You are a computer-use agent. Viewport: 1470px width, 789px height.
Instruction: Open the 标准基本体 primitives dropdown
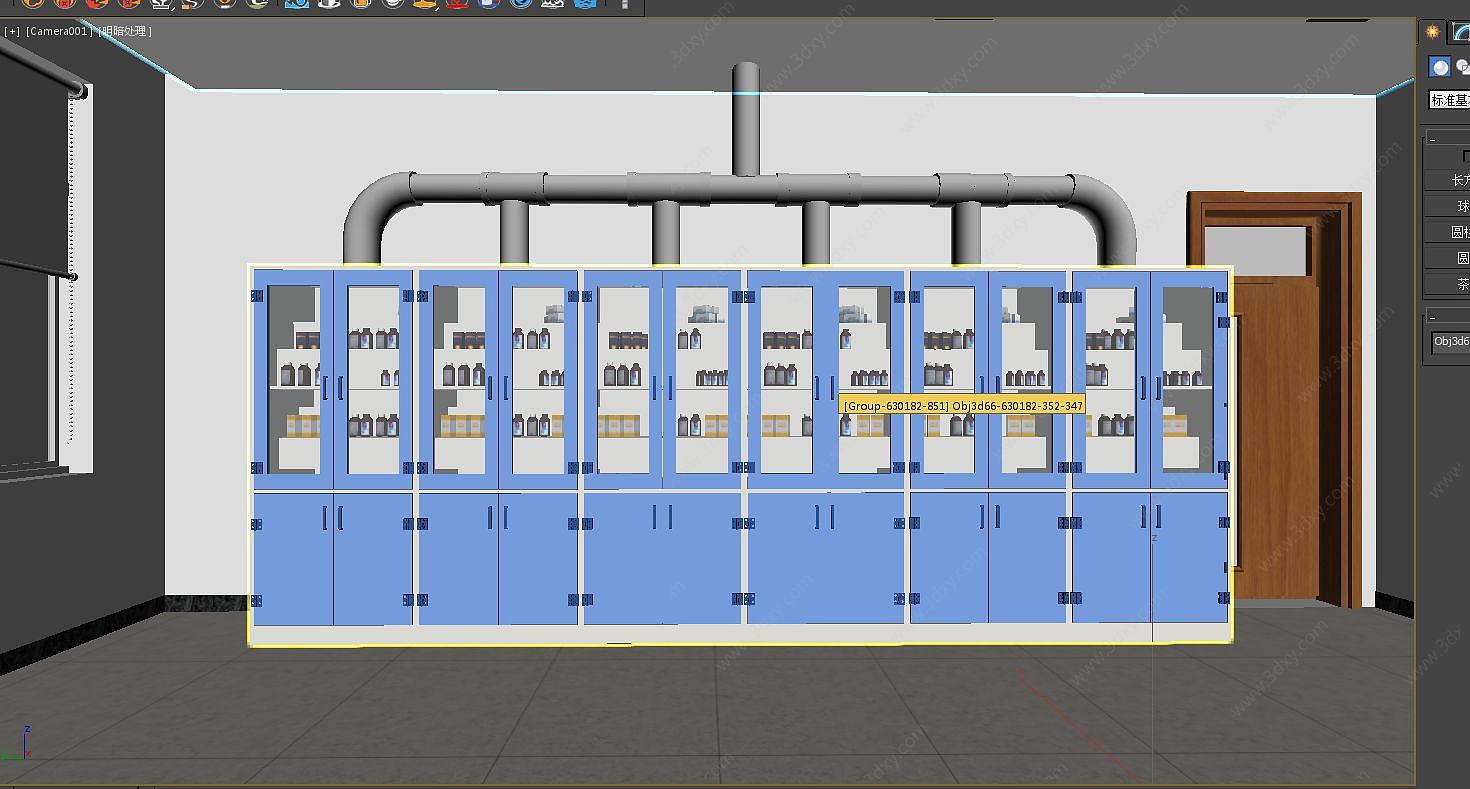point(1449,100)
